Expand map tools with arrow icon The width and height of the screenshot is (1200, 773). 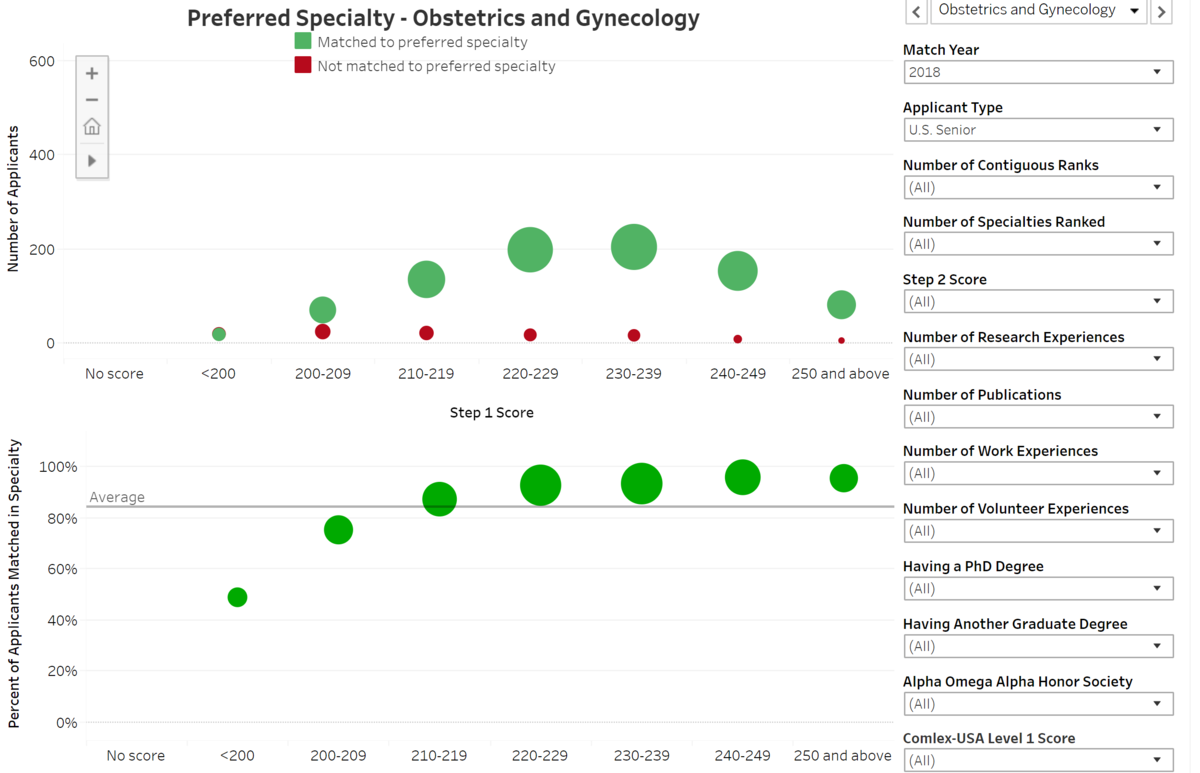92,160
